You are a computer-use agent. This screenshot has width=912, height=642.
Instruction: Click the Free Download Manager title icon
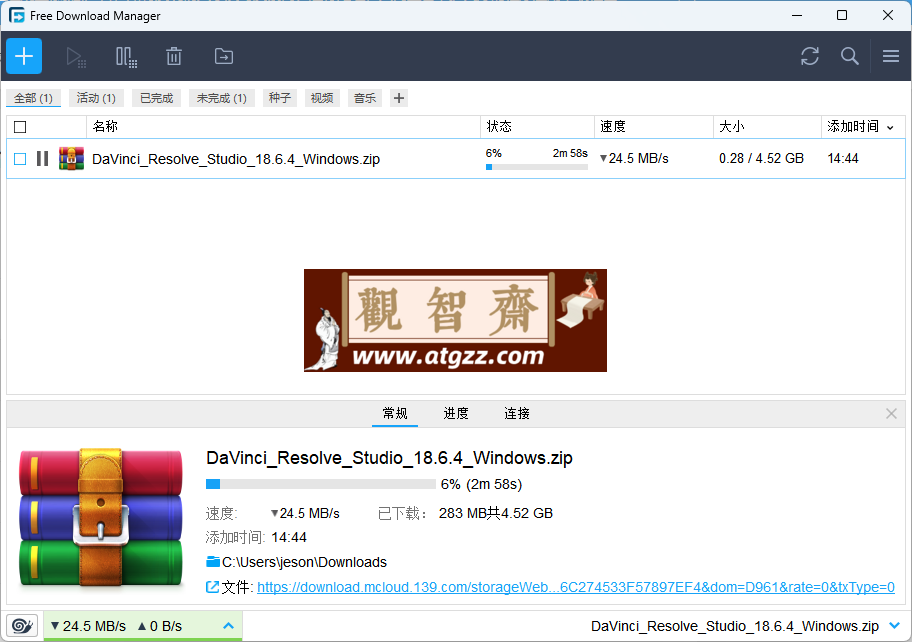pyautogui.click(x=17, y=15)
